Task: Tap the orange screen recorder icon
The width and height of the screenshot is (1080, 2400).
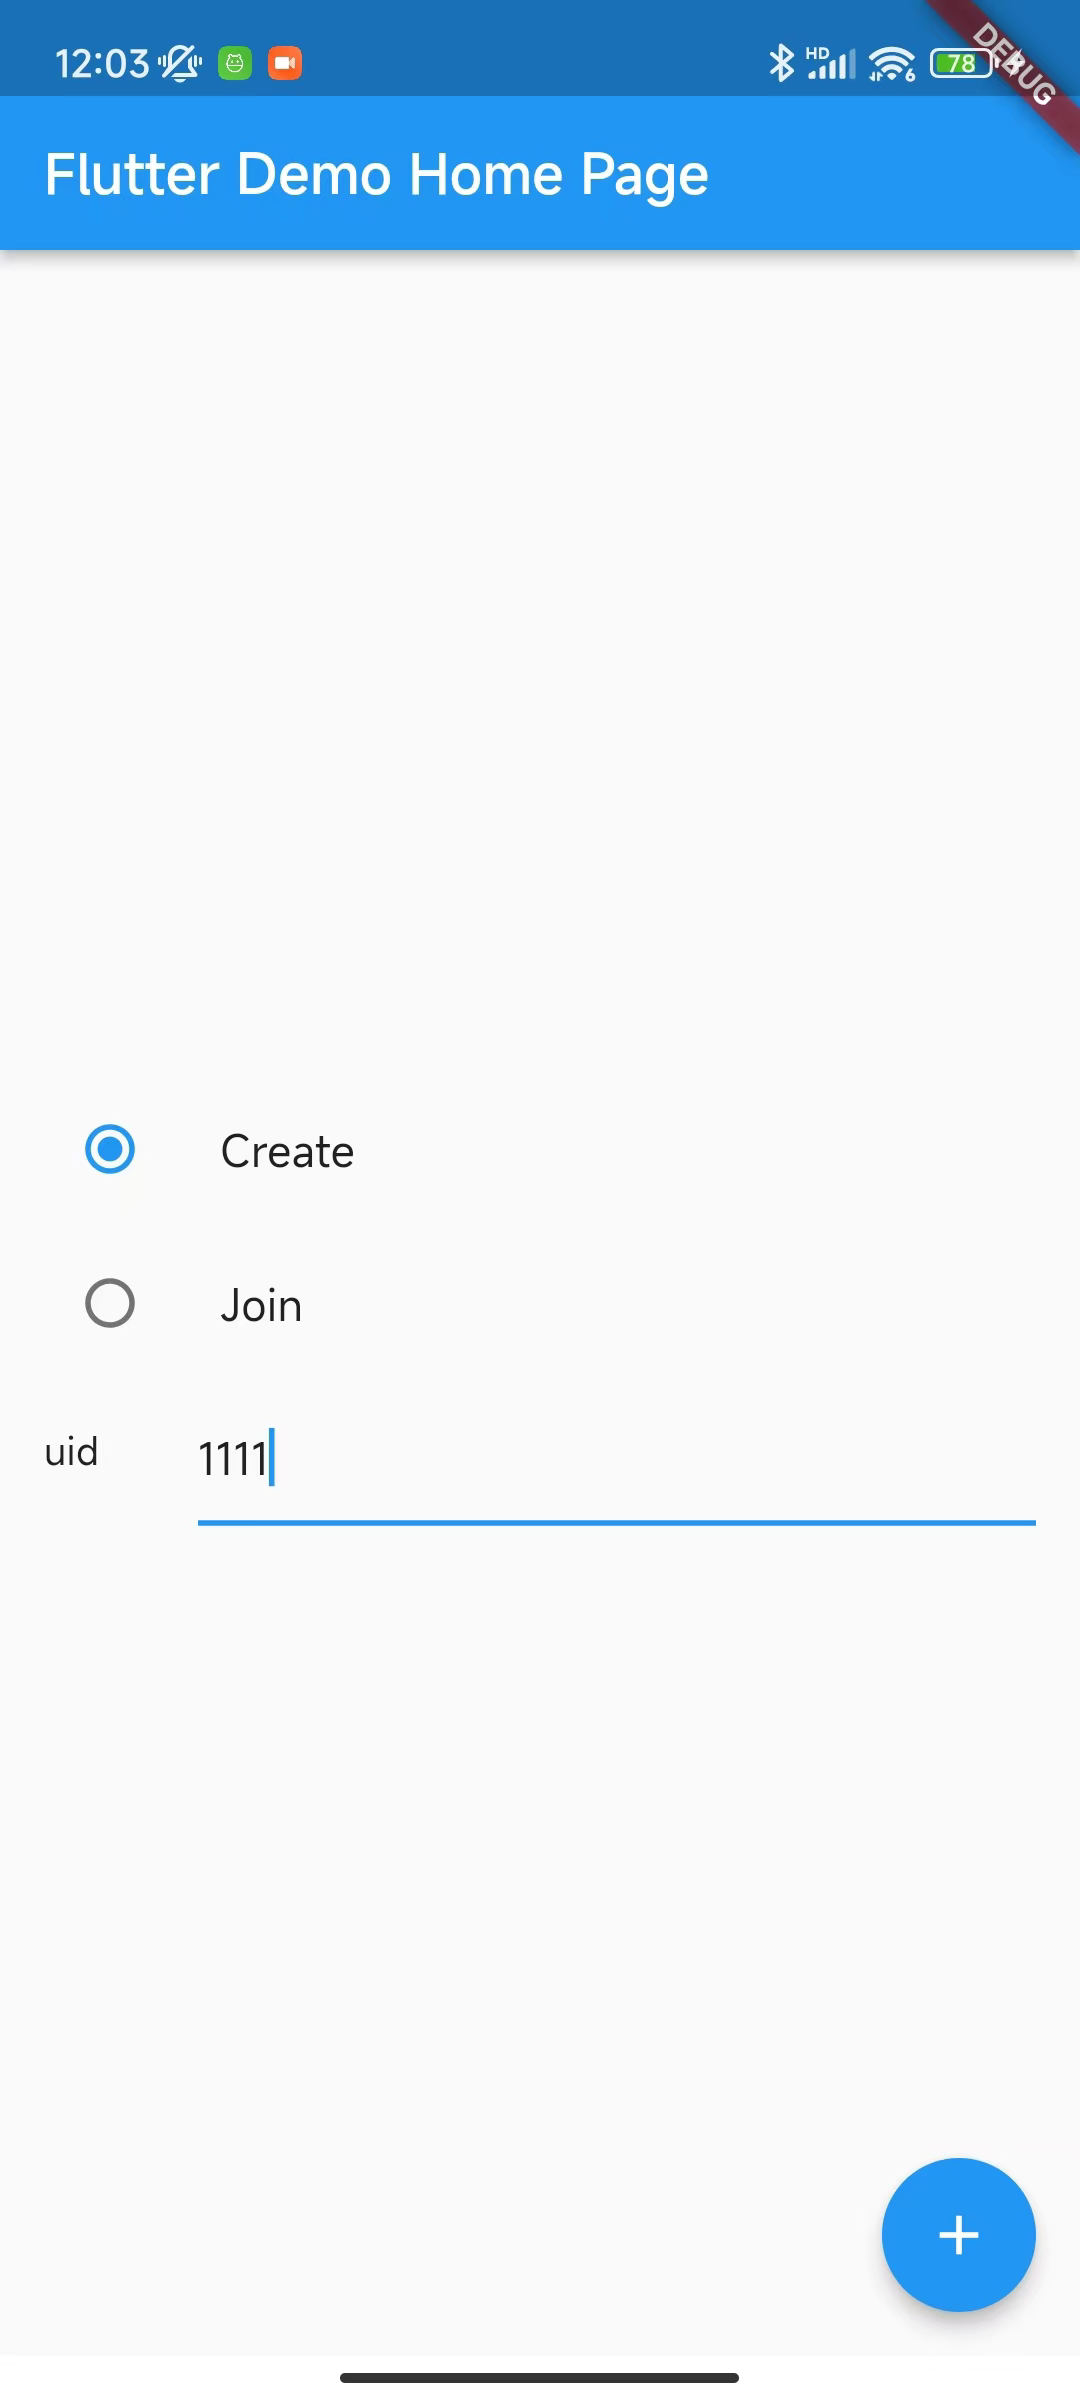Action: point(285,63)
